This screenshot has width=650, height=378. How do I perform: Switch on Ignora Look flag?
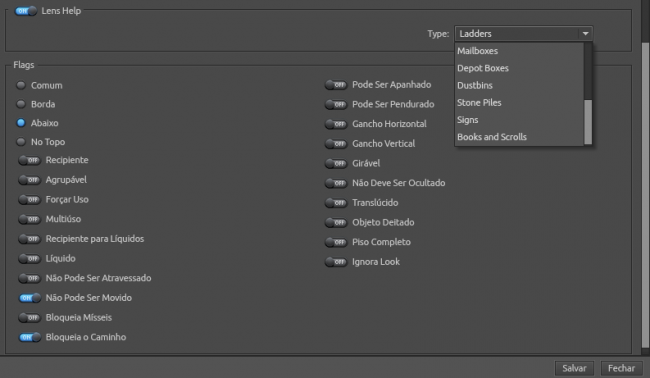(x=336, y=262)
